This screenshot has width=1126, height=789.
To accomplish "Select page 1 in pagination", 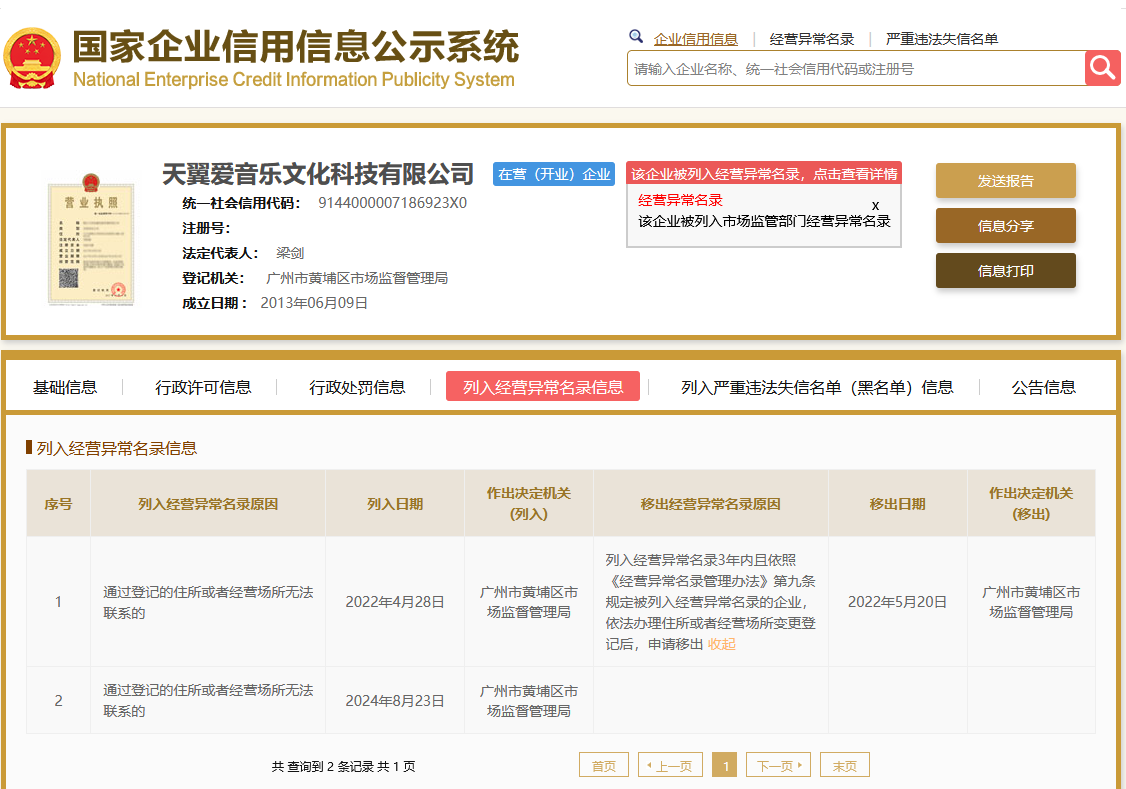I will click(x=725, y=765).
